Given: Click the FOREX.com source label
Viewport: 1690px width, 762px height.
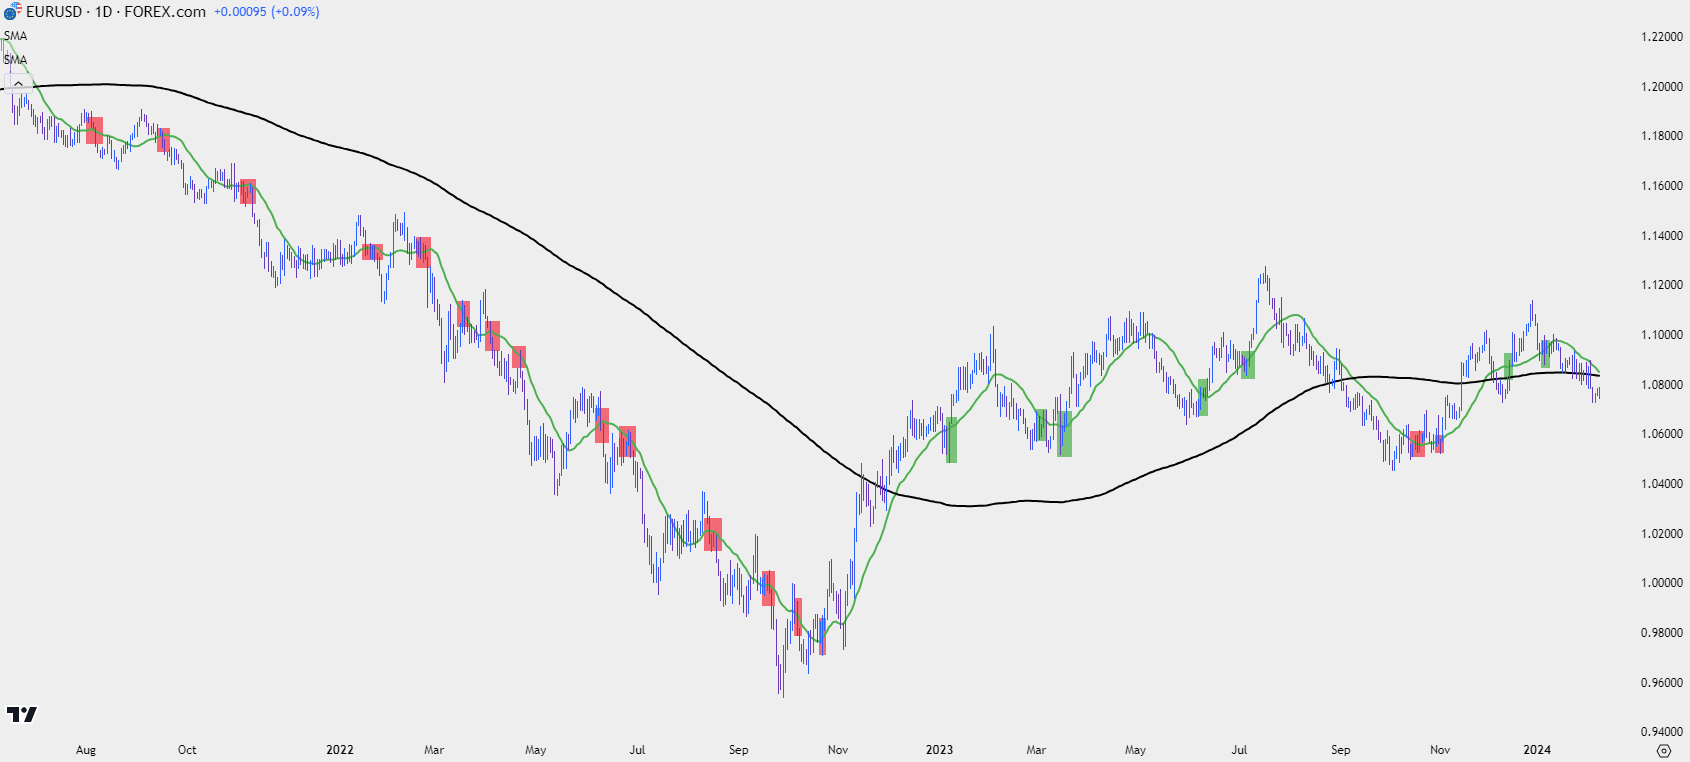Looking at the screenshot, I should click(165, 12).
